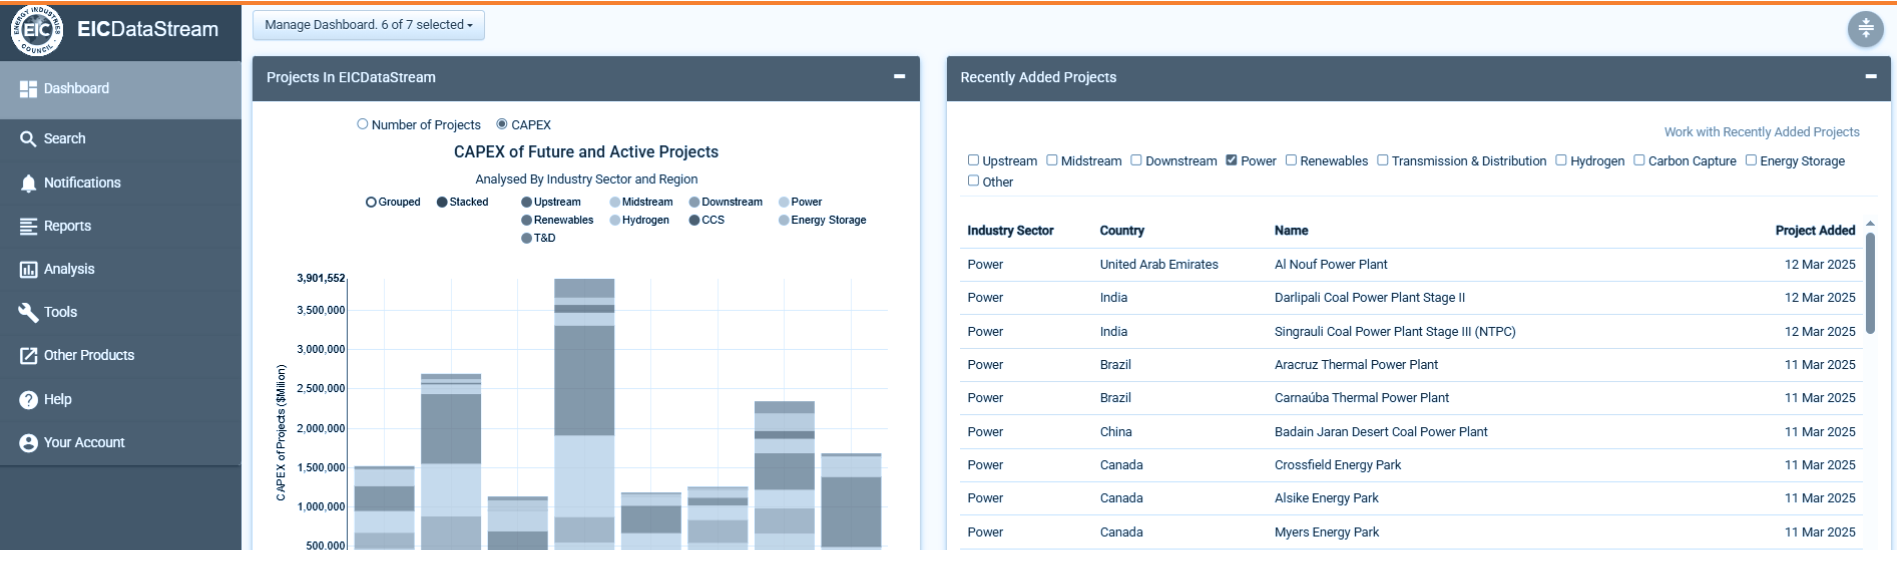Toggle the Downstream legend swatch

(x=694, y=202)
